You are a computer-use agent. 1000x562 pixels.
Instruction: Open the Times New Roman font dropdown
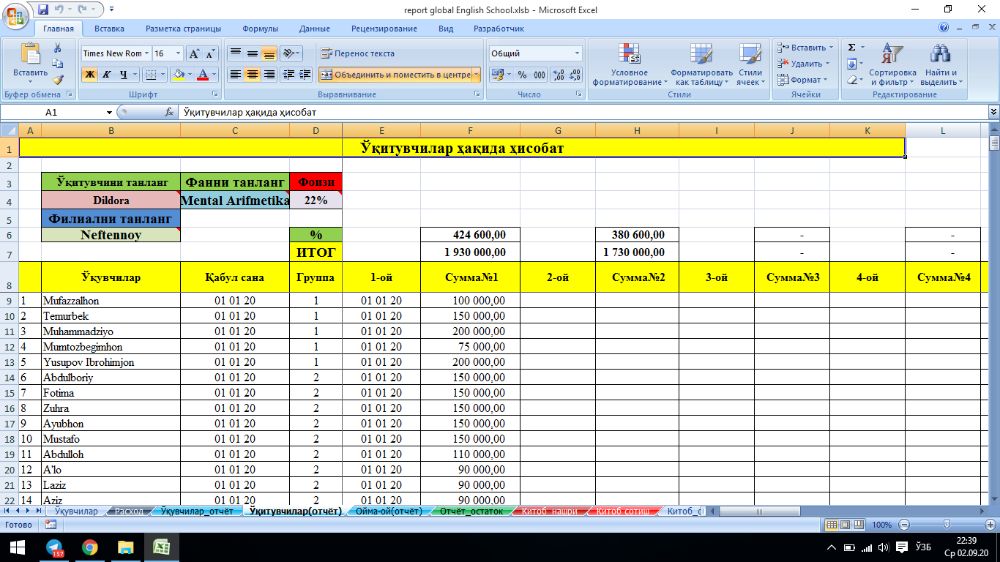coord(147,54)
